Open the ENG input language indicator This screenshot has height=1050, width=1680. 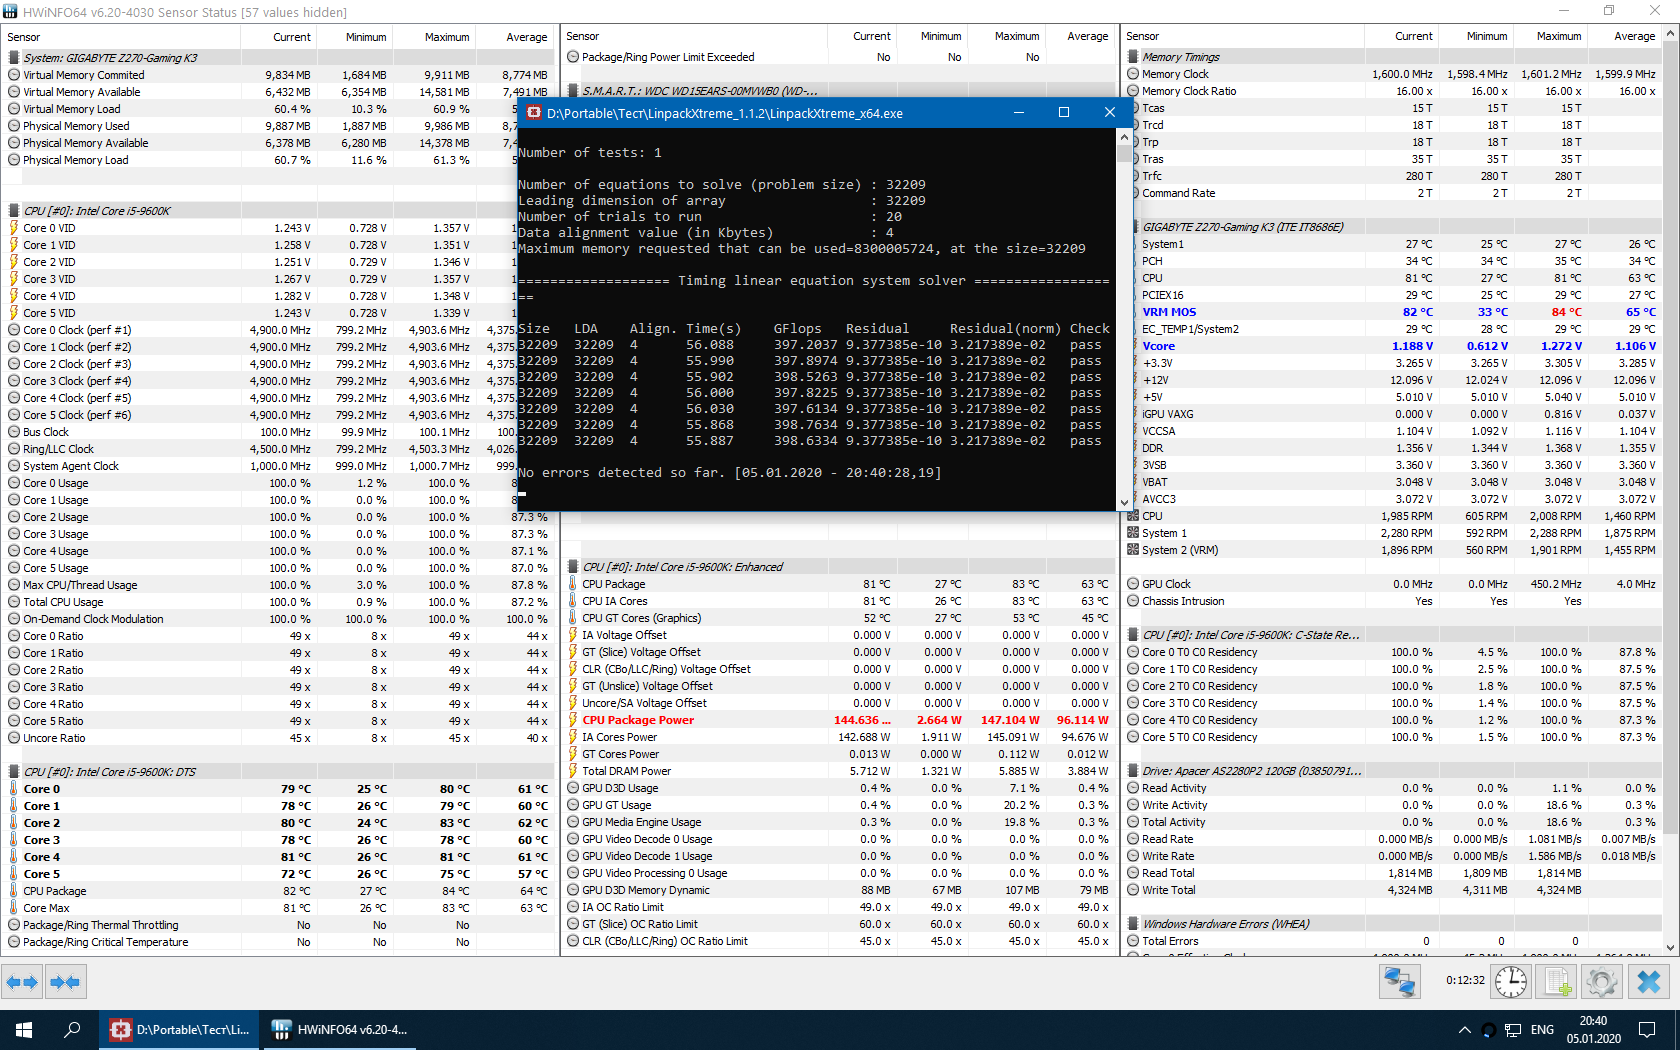pos(1543,1030)
